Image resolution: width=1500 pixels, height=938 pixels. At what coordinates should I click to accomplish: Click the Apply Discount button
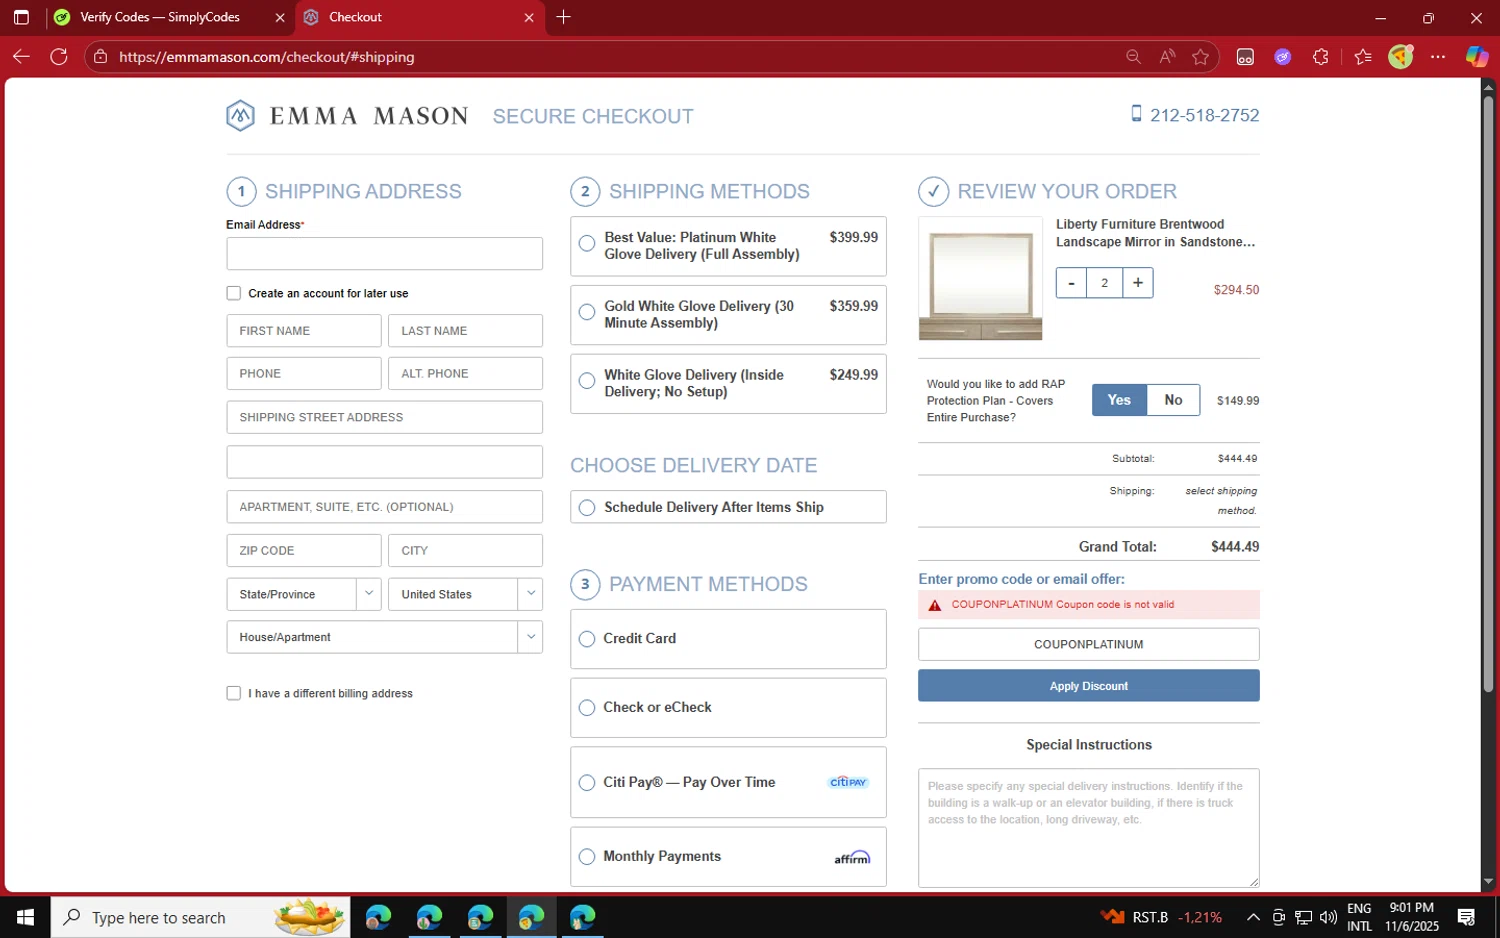click(1088, 686)
